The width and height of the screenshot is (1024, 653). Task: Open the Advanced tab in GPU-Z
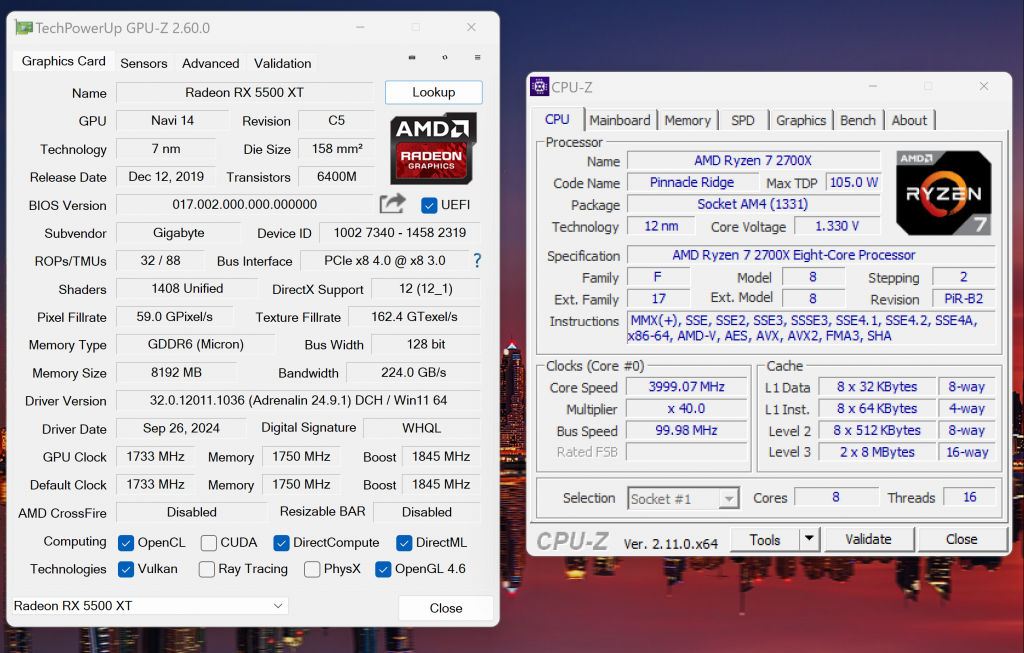(210, 63)
